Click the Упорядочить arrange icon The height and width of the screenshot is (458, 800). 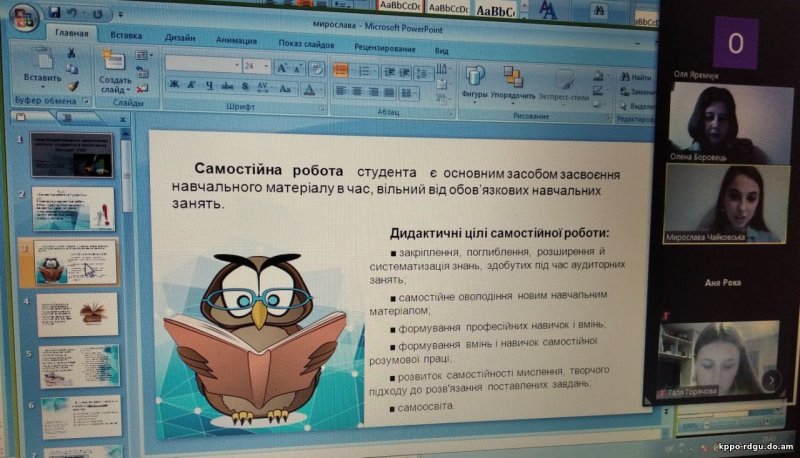tap(513, 78)
